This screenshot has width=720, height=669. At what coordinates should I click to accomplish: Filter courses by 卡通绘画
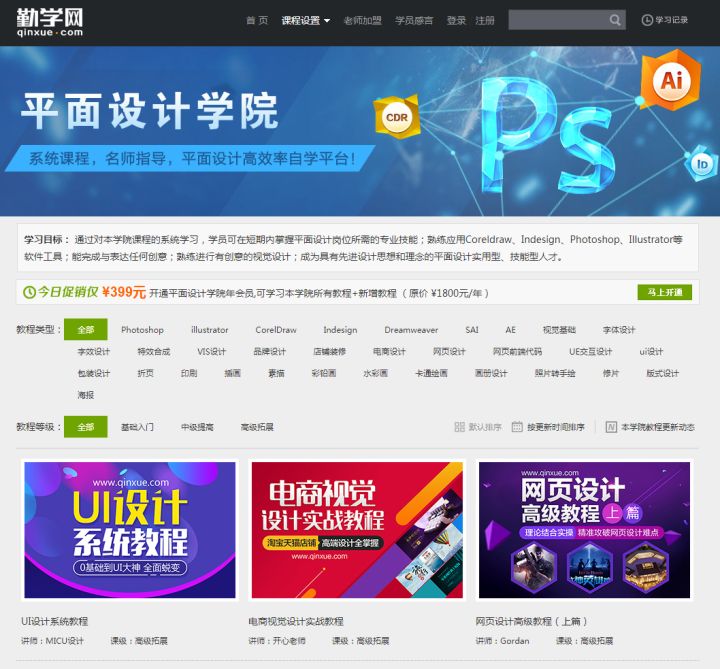pos(431,373)
